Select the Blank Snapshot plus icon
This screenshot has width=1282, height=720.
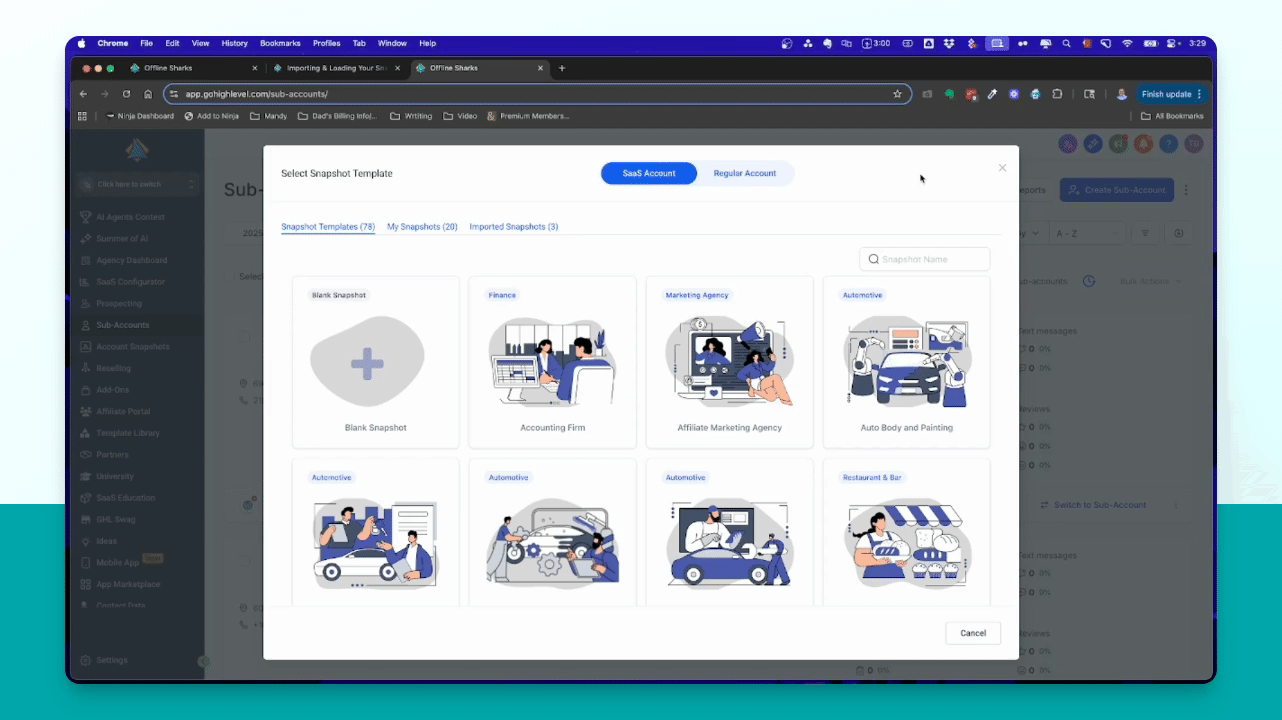367,363
